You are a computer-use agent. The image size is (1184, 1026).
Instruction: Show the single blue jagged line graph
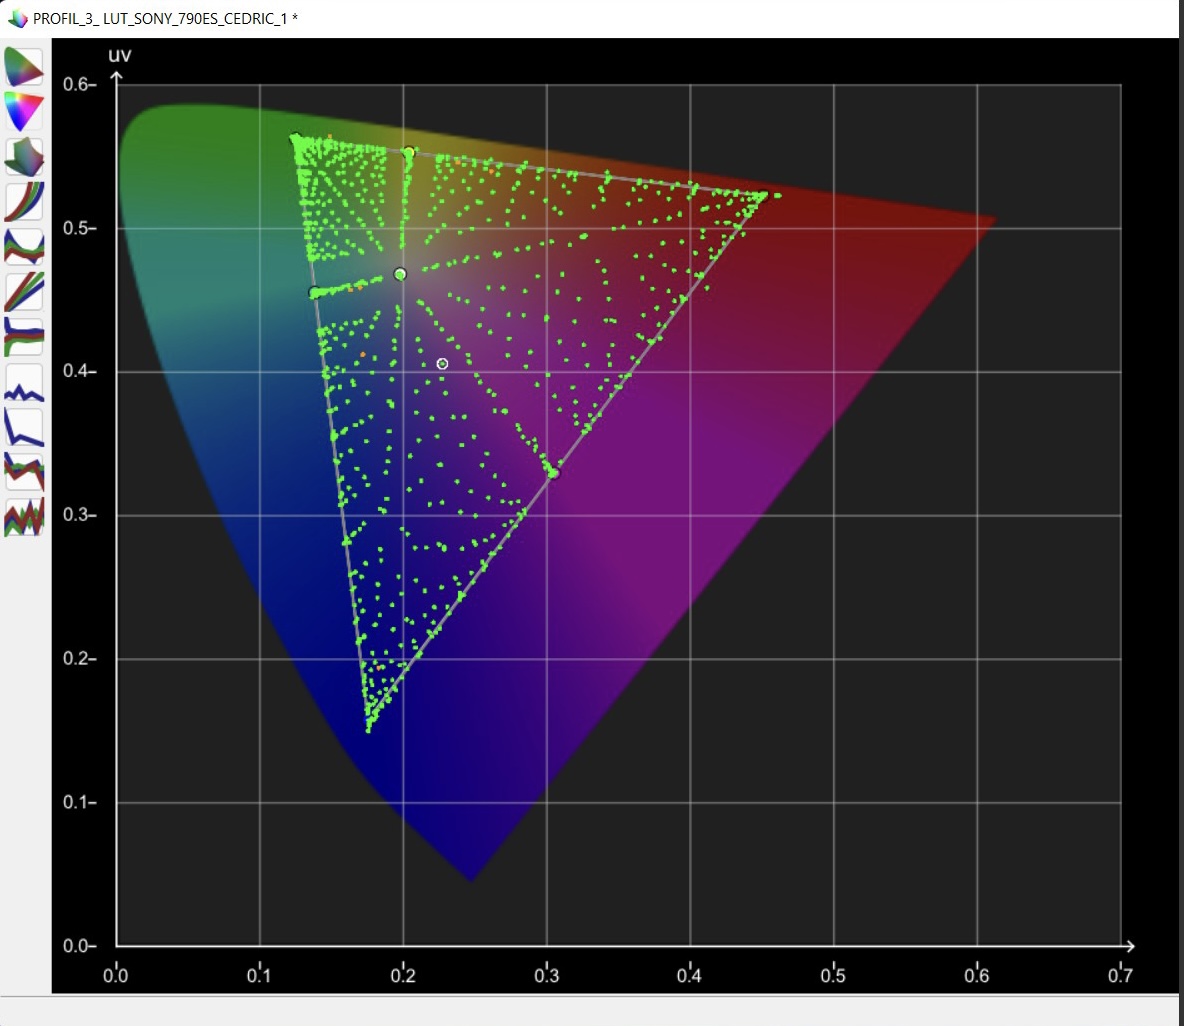coord(24,382)
